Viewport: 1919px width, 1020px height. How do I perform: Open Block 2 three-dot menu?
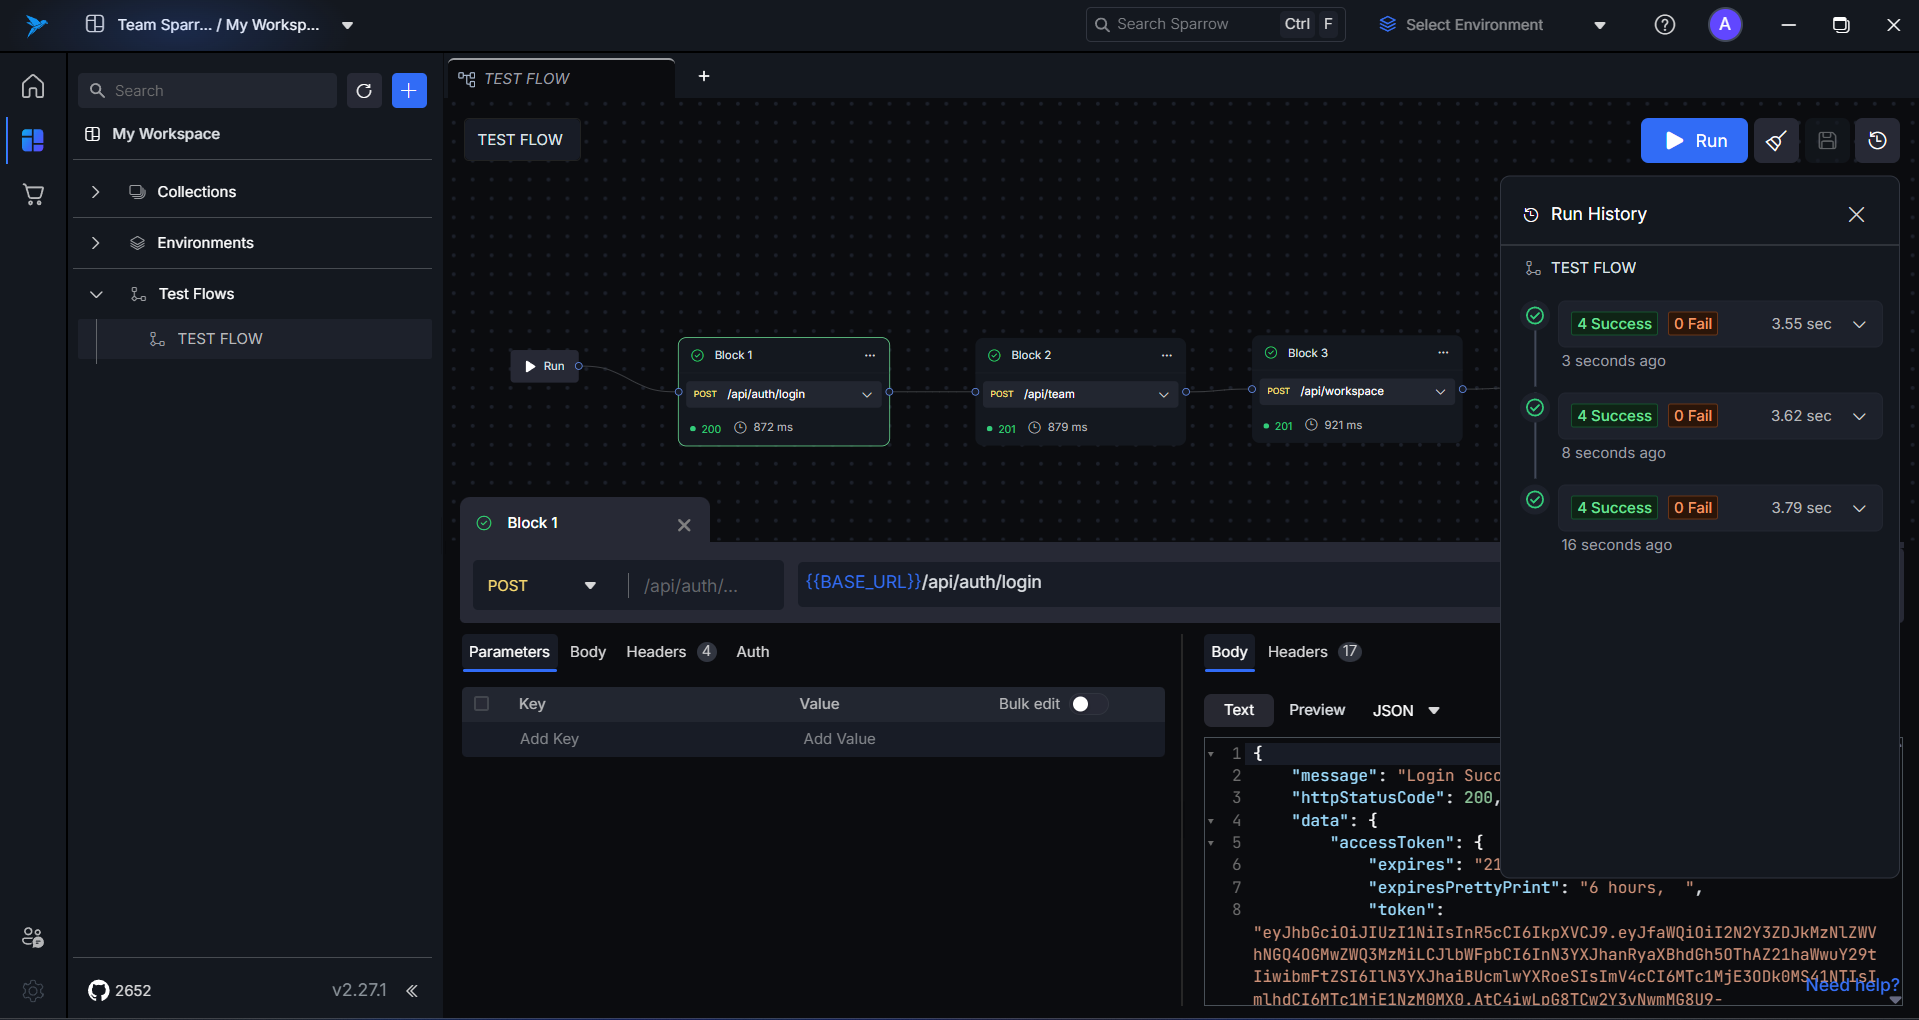click(x=1166, y=356)
